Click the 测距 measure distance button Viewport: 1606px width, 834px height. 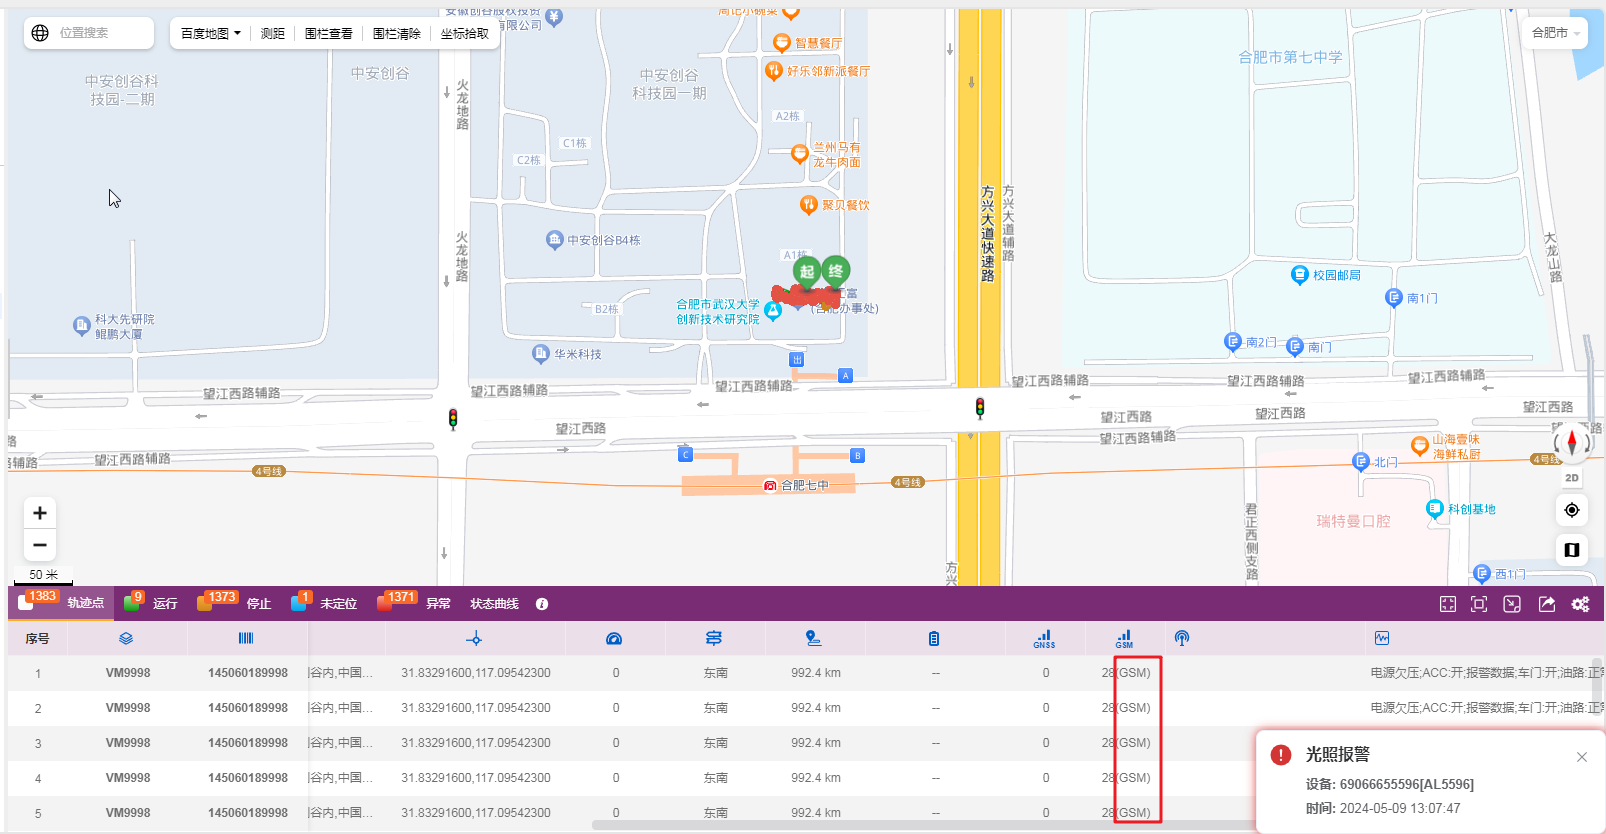[272, 33]
